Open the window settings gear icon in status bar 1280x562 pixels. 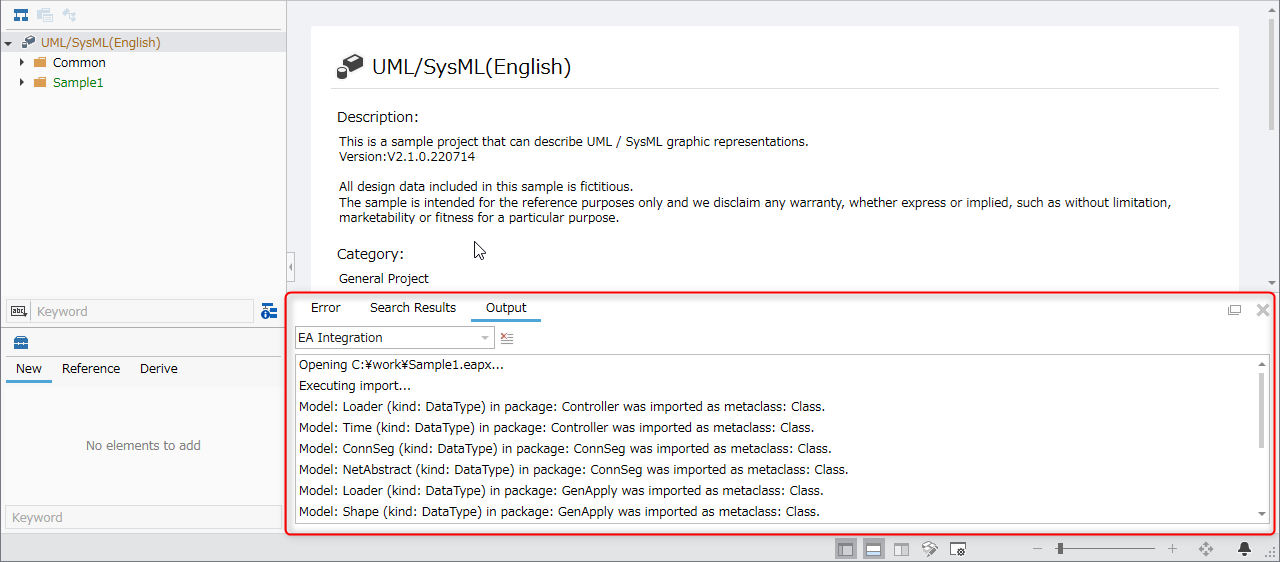957,549
